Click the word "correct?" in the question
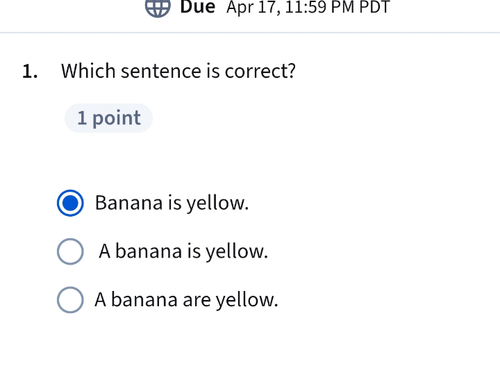The height and width of the screenshot is (366, 500). 260,71
